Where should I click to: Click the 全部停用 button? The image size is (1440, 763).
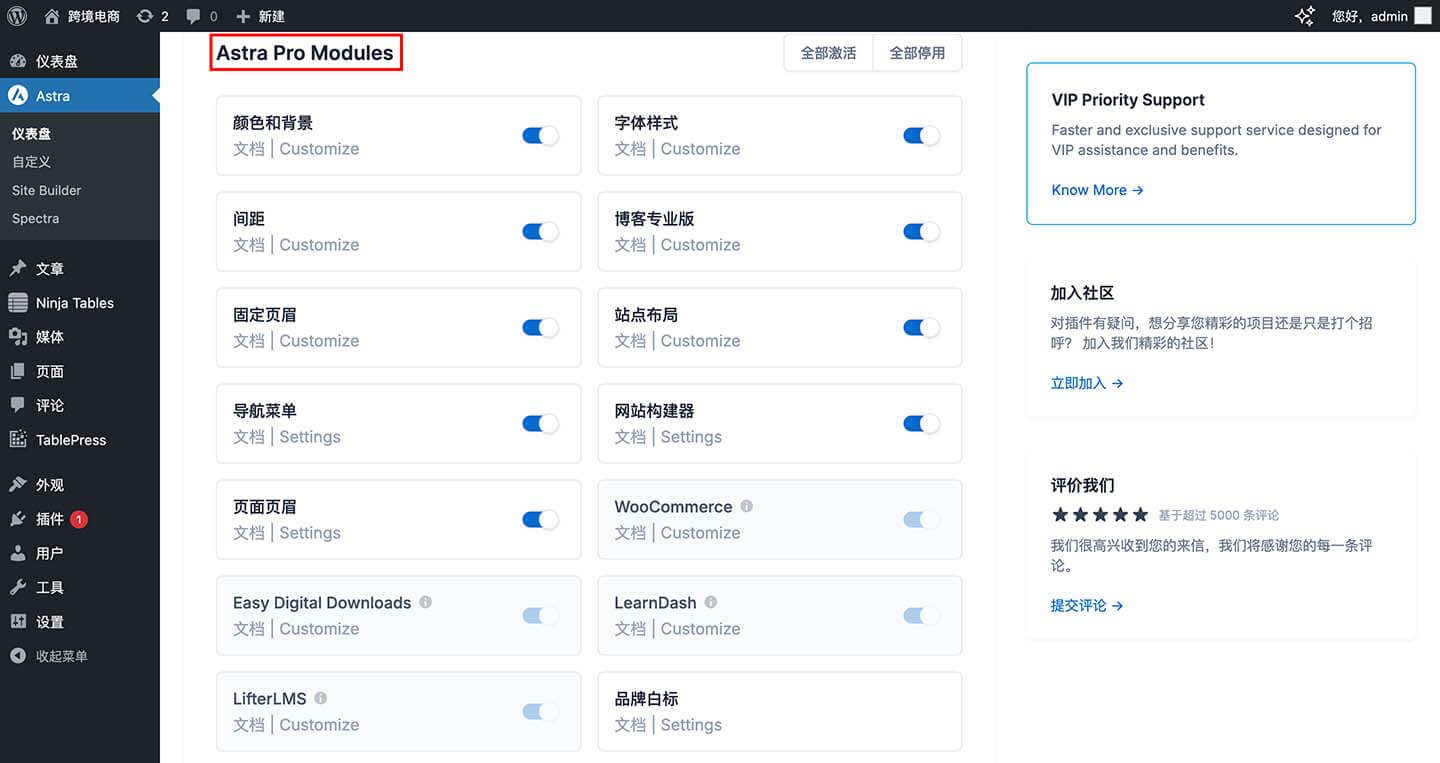(917, 53)
